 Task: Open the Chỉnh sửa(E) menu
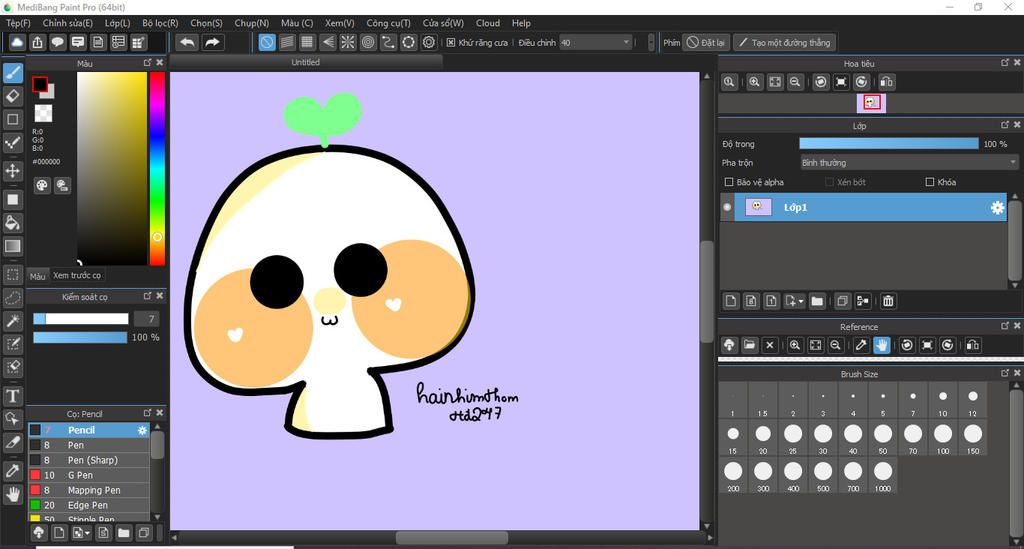(x=68, y=23)
